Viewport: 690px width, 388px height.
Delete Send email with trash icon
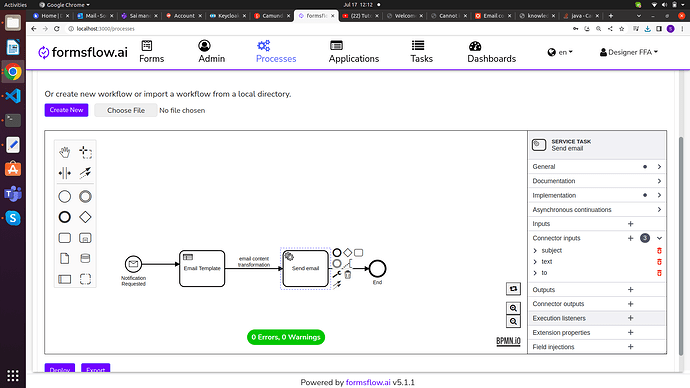tap(348, 275)
